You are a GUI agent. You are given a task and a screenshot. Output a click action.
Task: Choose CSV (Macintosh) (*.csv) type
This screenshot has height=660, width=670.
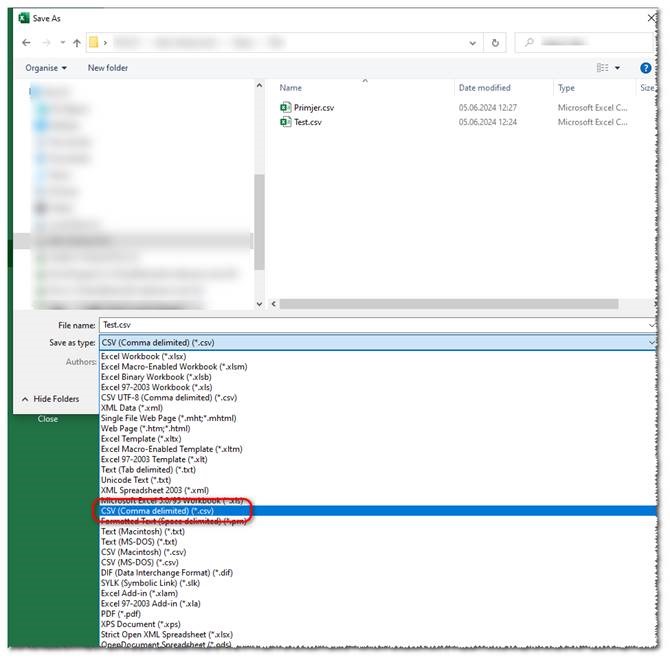[143, 552]
